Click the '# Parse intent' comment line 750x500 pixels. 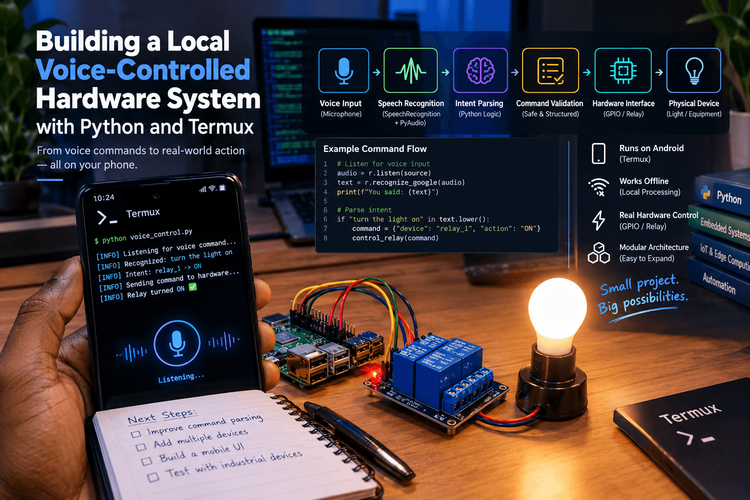[364, 210]
